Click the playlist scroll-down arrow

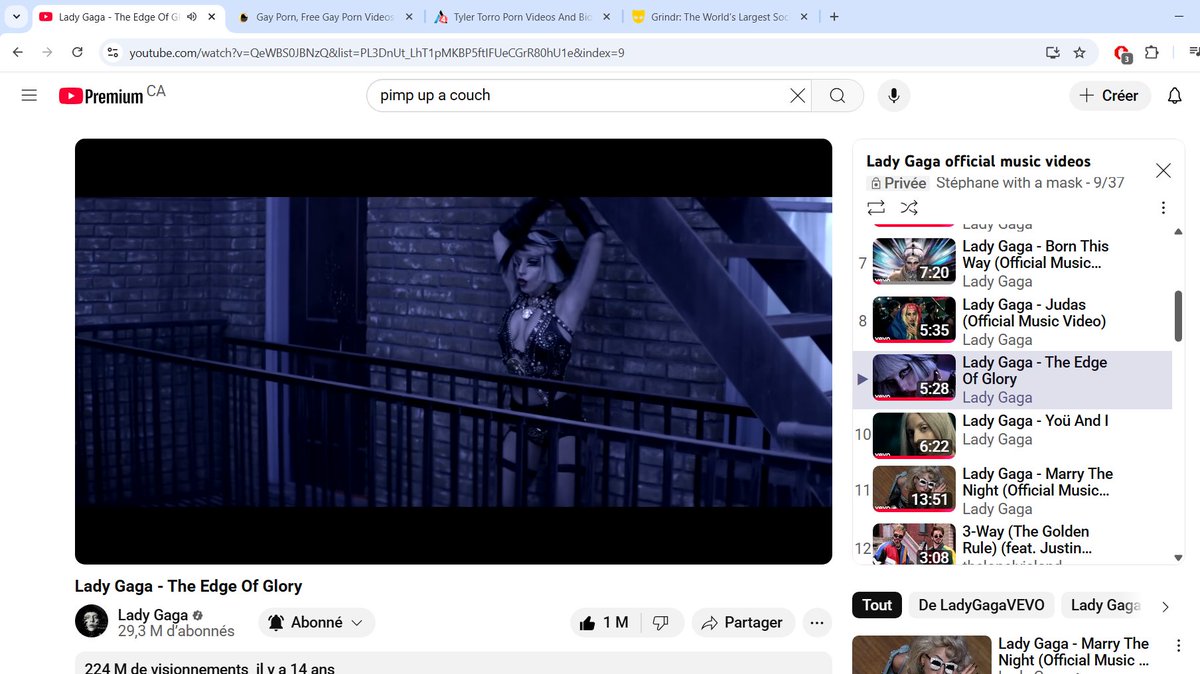(1178, 558)
